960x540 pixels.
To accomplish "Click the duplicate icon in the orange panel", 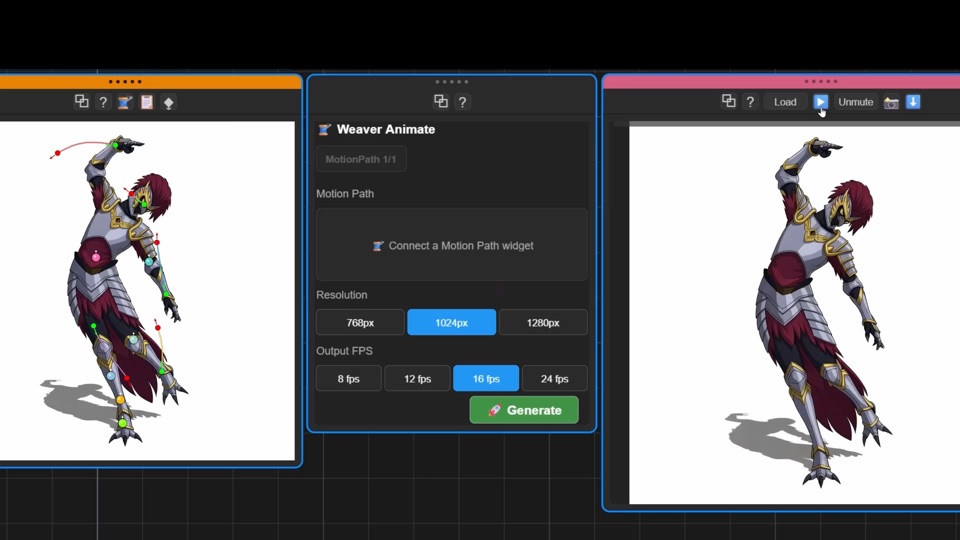I will tap(81, 102).
